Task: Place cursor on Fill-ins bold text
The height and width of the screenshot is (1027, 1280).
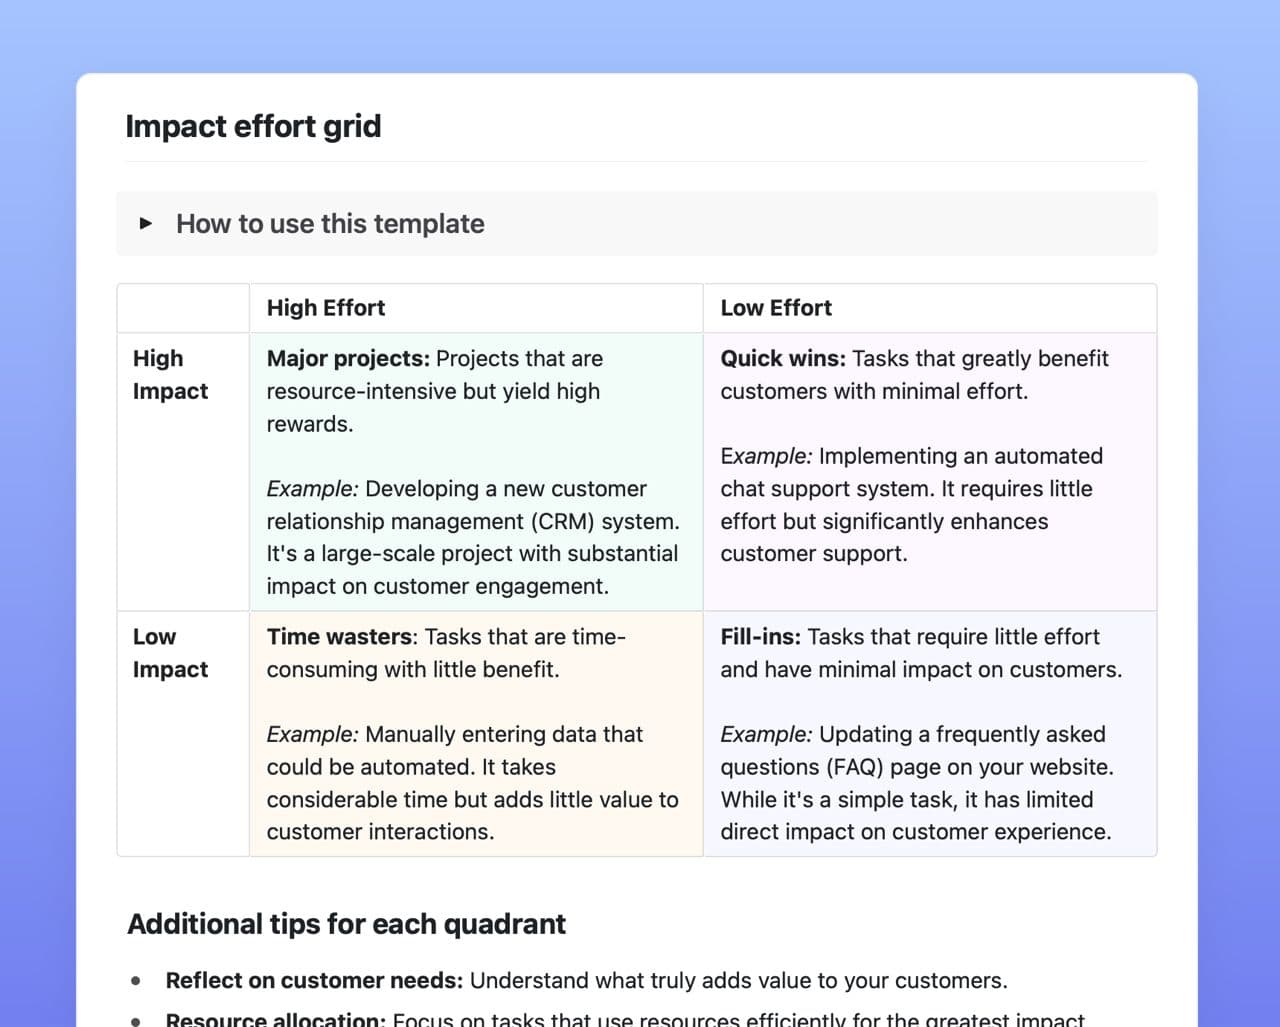Action: coord(760,637)
